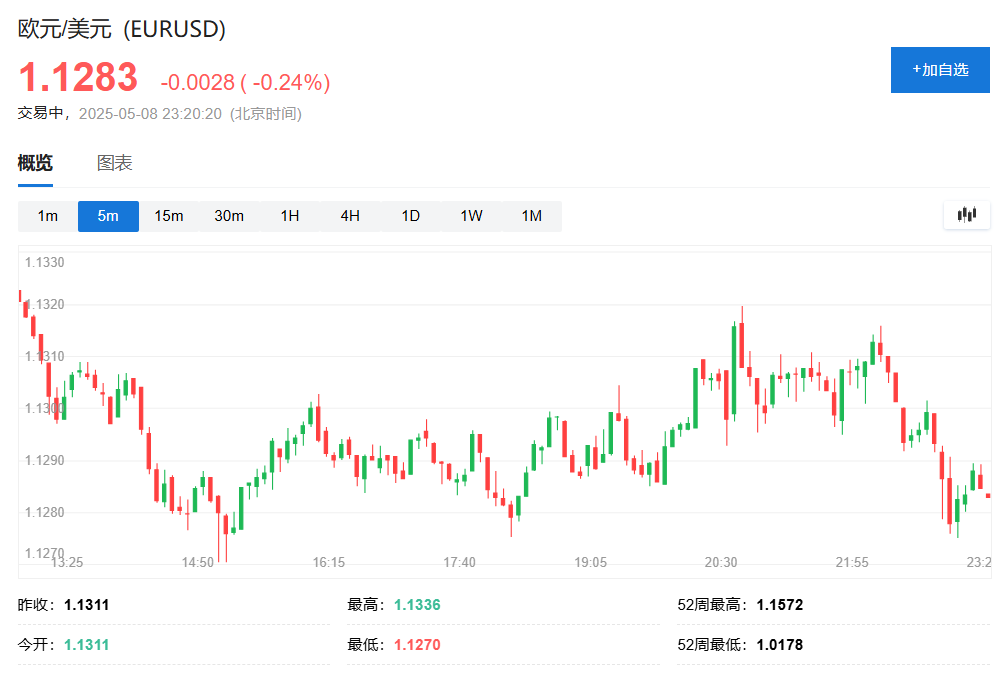Click the 21:55 time axis label
The height and width of the screenshot is (681, 1004).
click(x=852, y=563)
